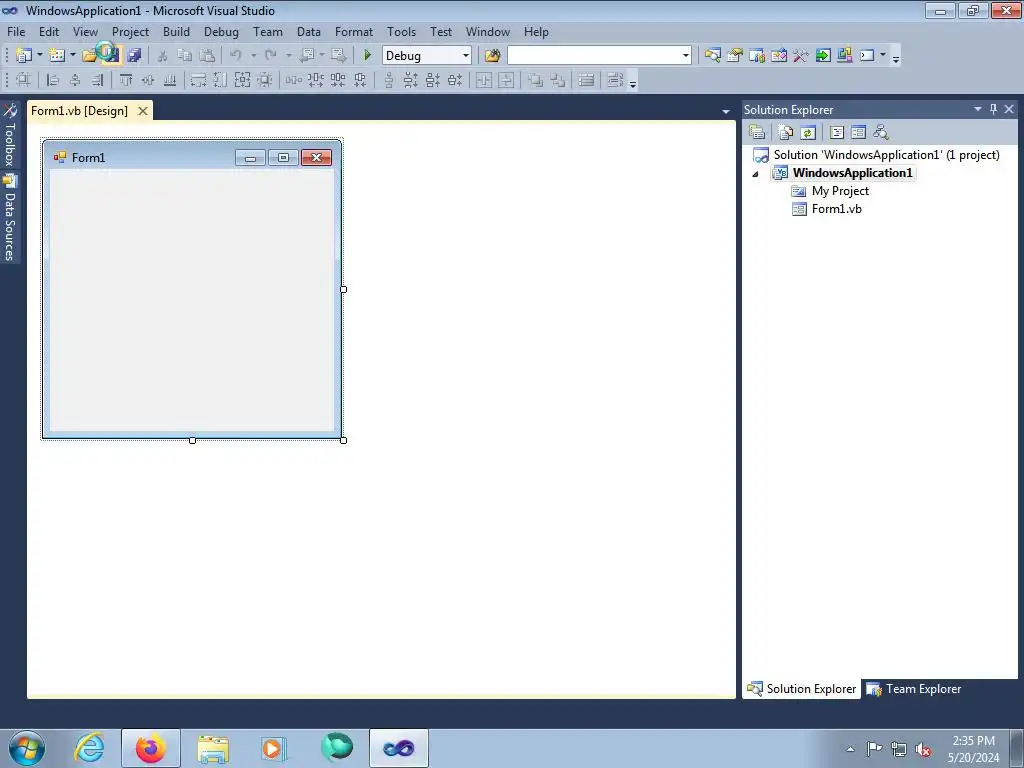The height and width of the screenshot is (768, 1024).
Task: Open the Find combo box dropdown arrow
Action: [686, 56]
